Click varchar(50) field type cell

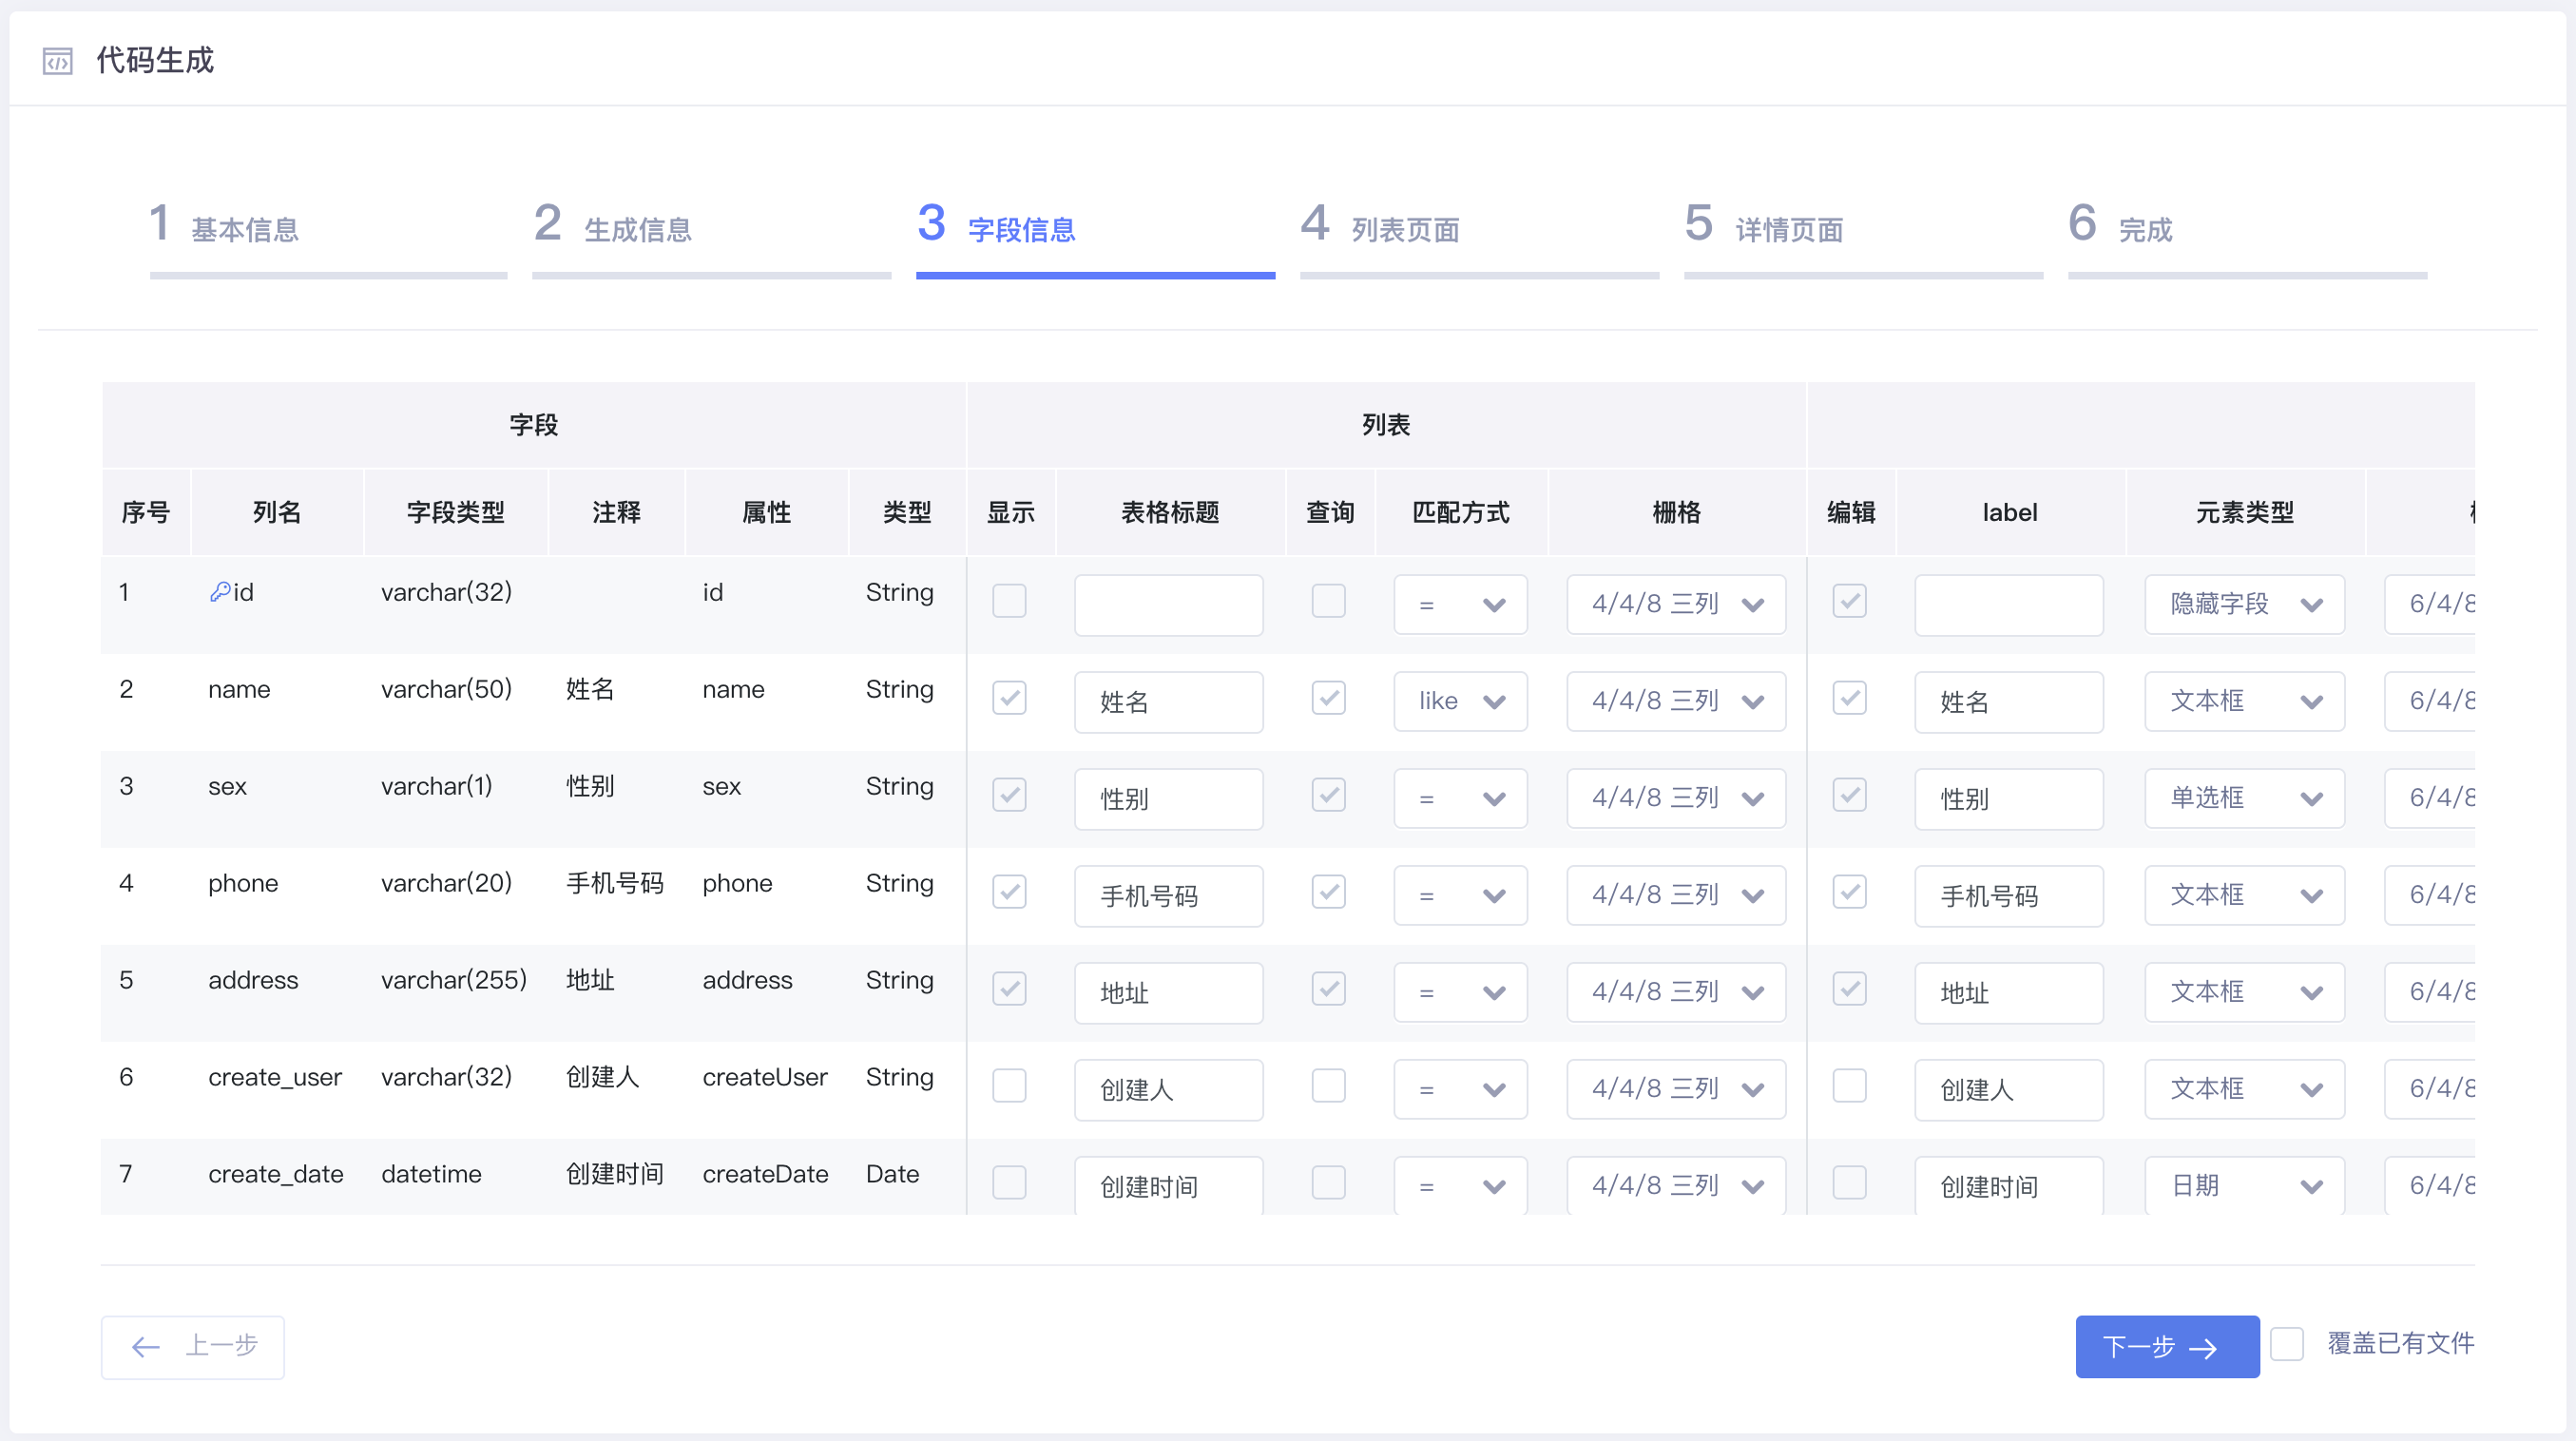click(x=446, y=689)
